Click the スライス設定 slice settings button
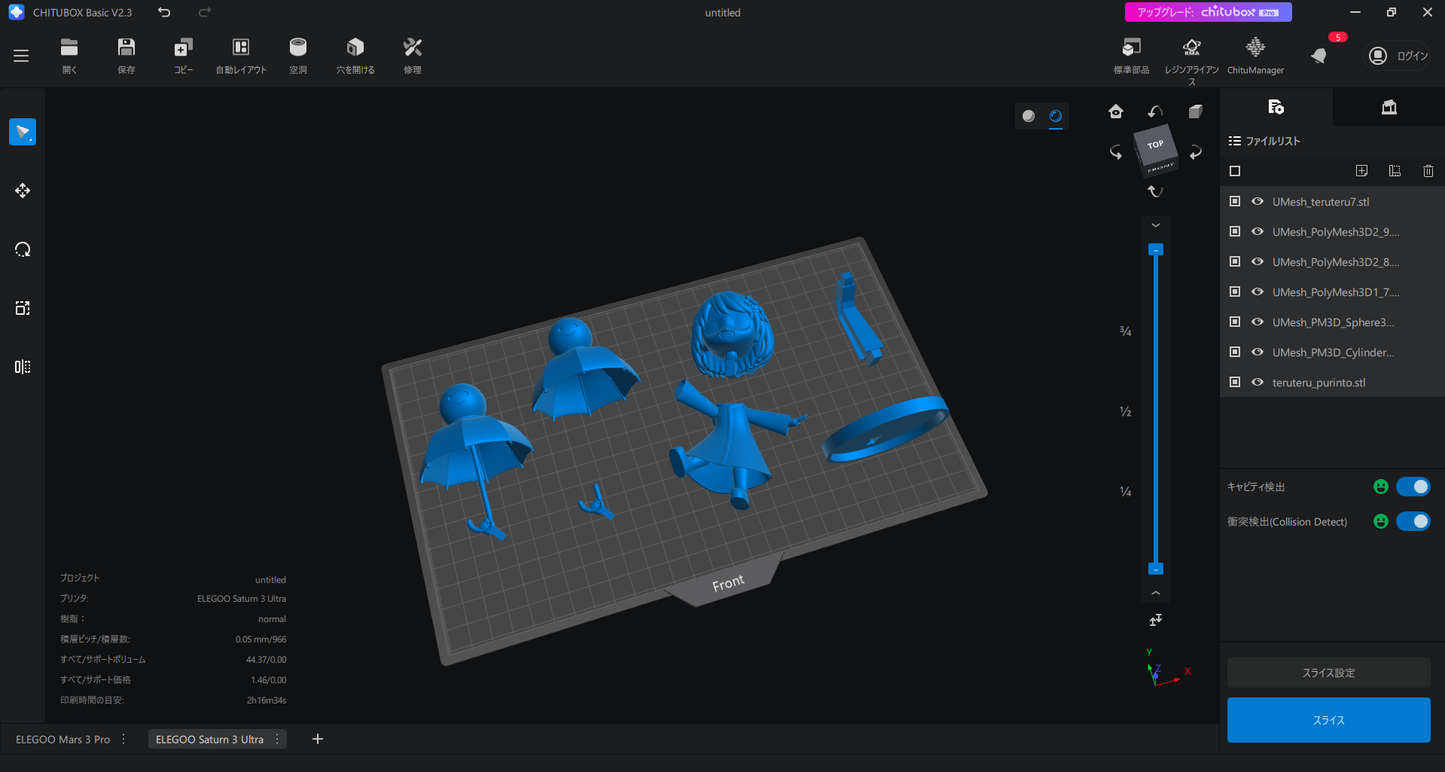 tap(1328, 673)
